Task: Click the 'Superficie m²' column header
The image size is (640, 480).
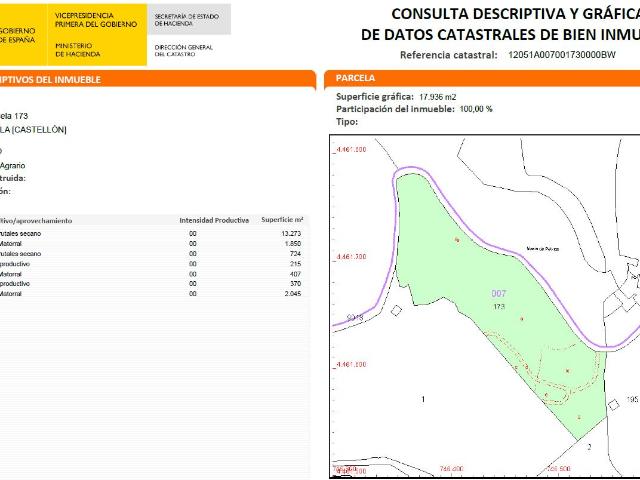Action: tap(282, 220)
